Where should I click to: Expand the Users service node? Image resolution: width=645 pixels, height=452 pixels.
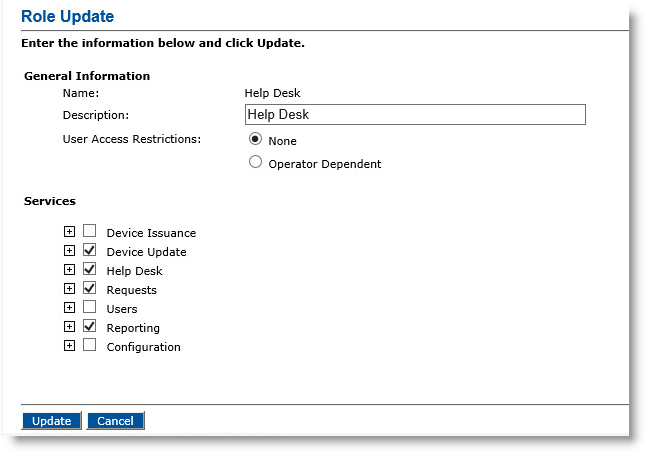tap(70, 307)
